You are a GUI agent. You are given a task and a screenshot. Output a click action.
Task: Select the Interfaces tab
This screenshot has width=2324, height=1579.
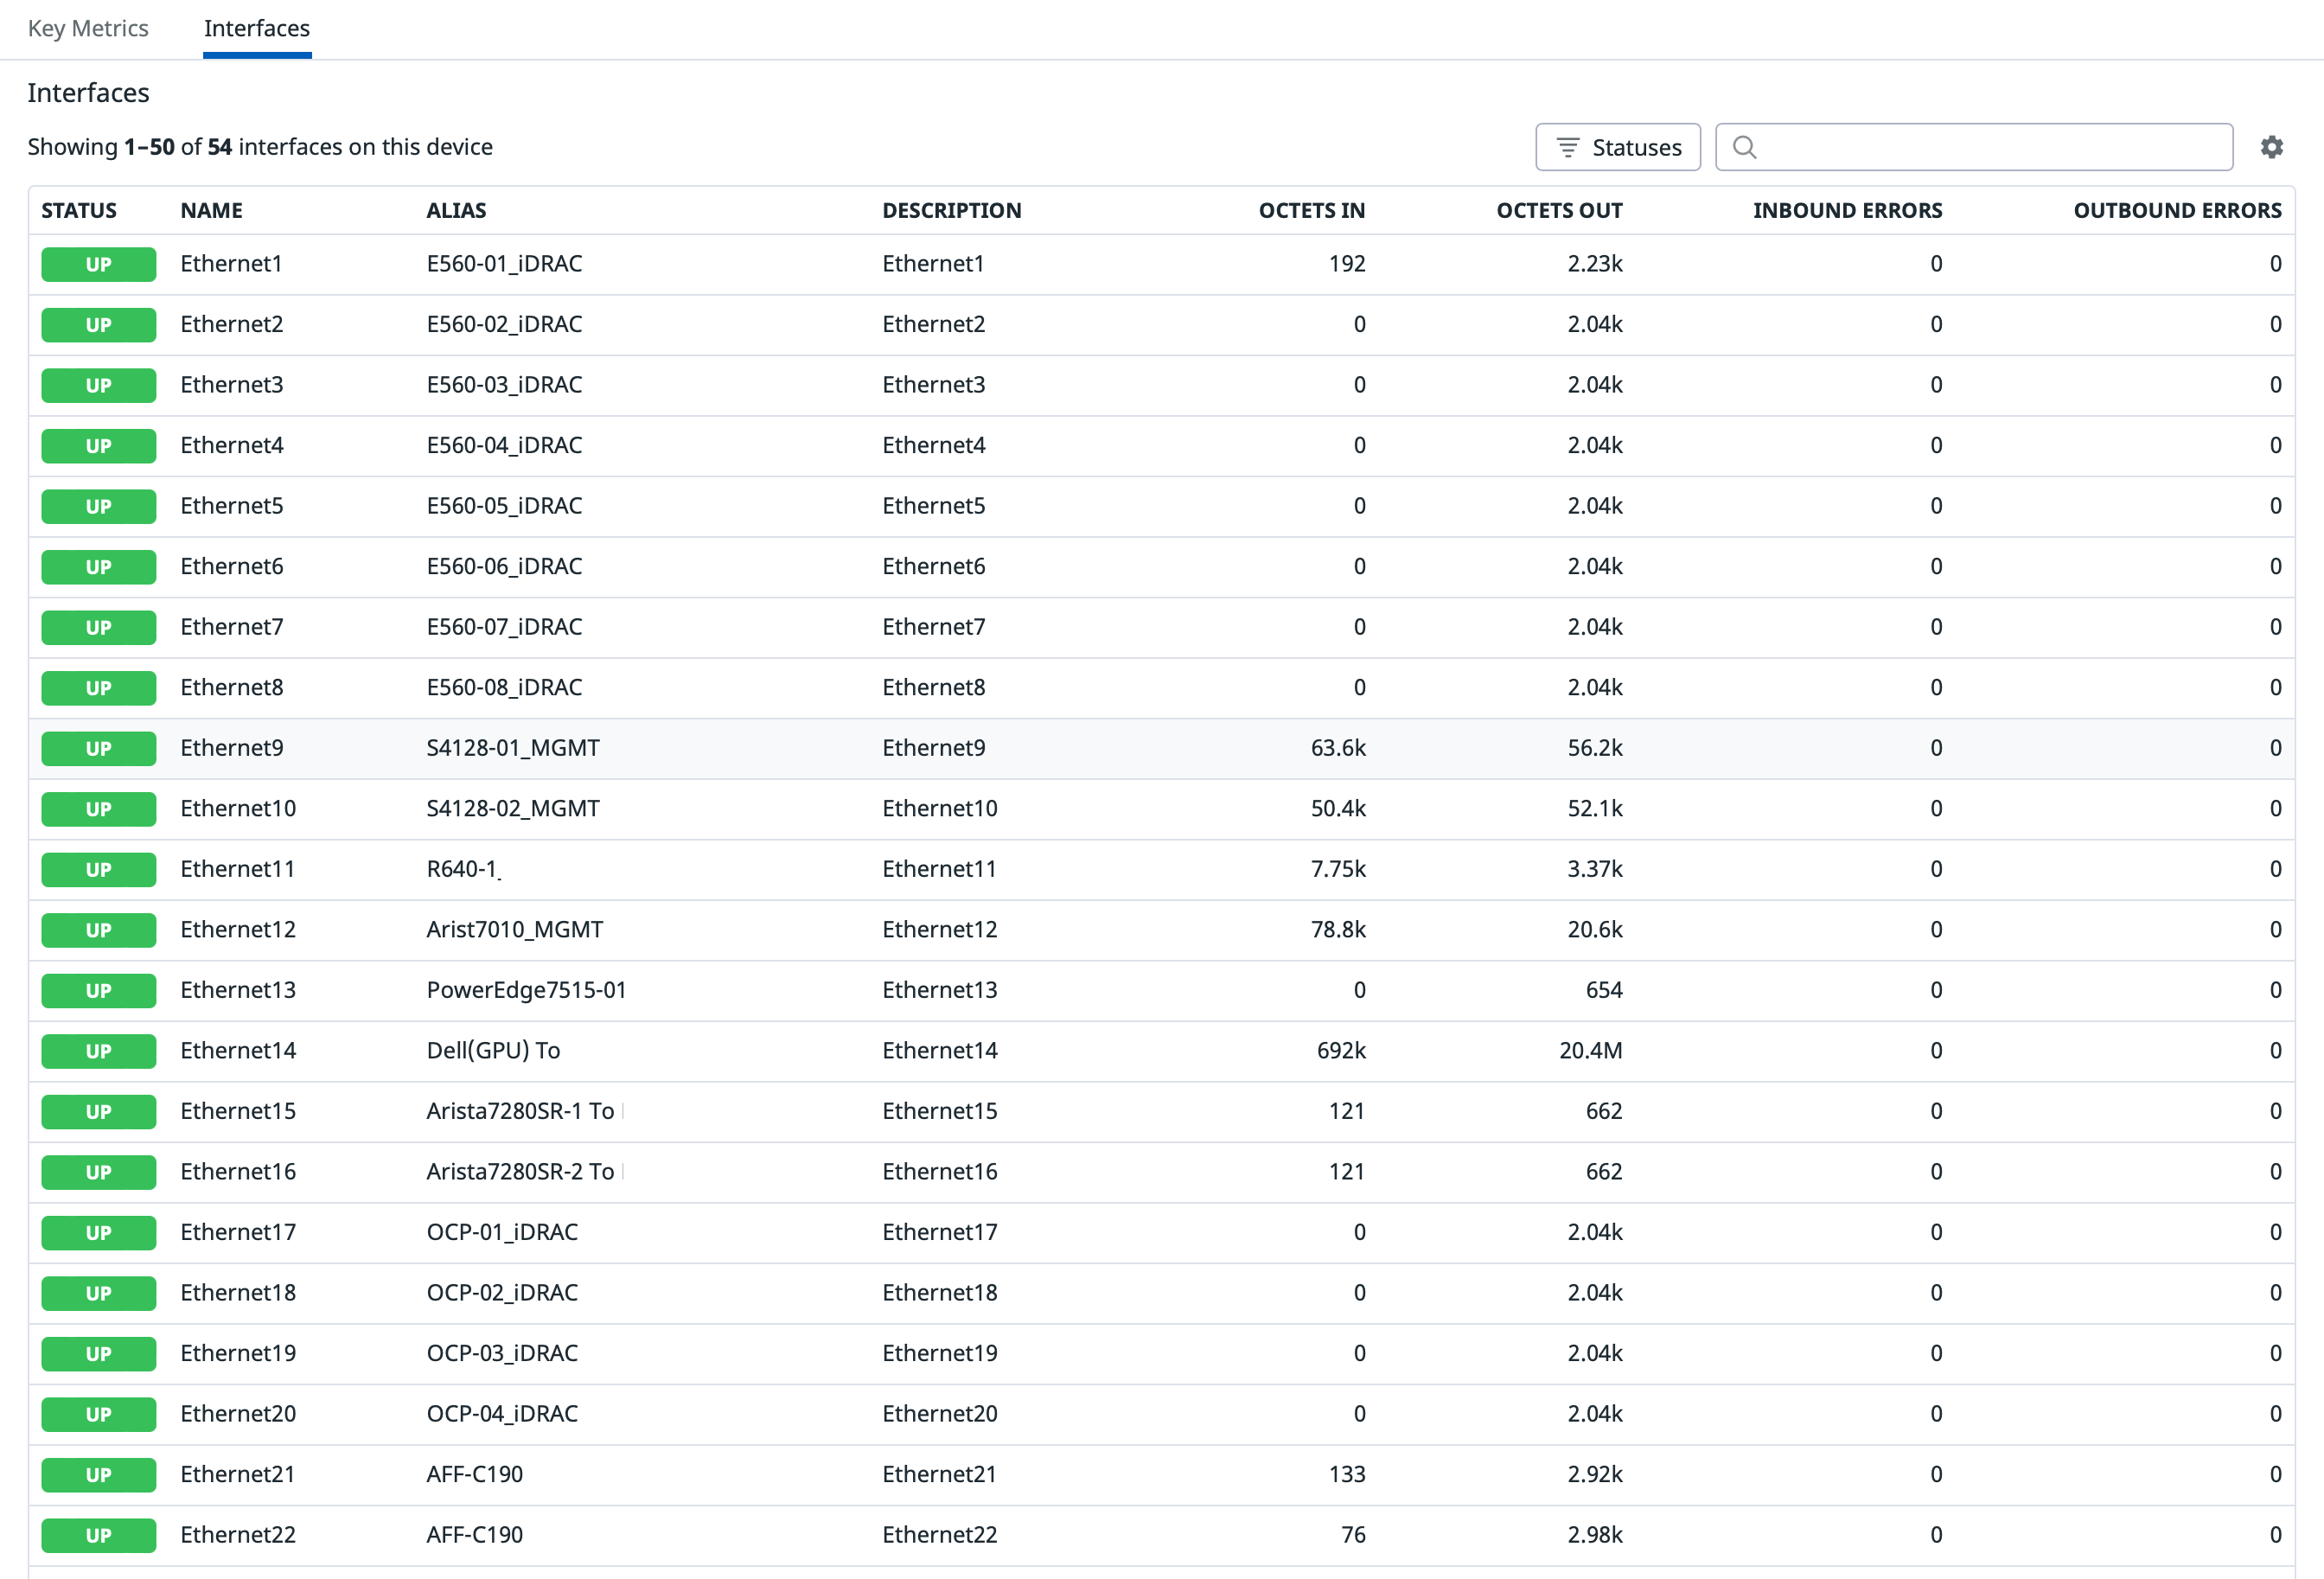point(257,28)
